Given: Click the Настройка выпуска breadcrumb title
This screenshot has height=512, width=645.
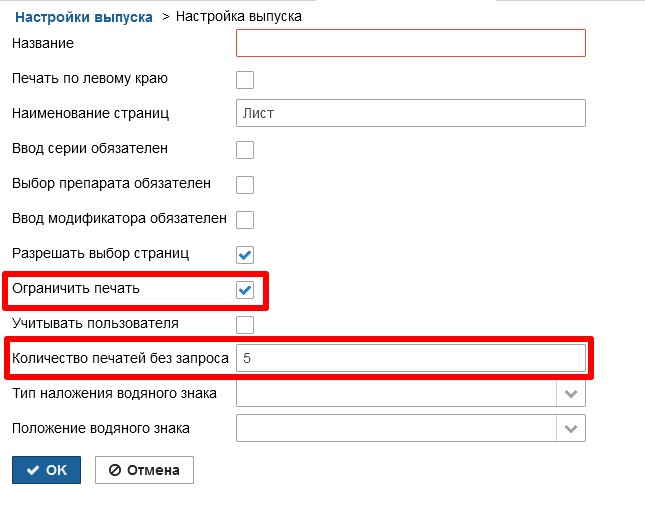Looking at the screenshot, I should pos(239,16).
